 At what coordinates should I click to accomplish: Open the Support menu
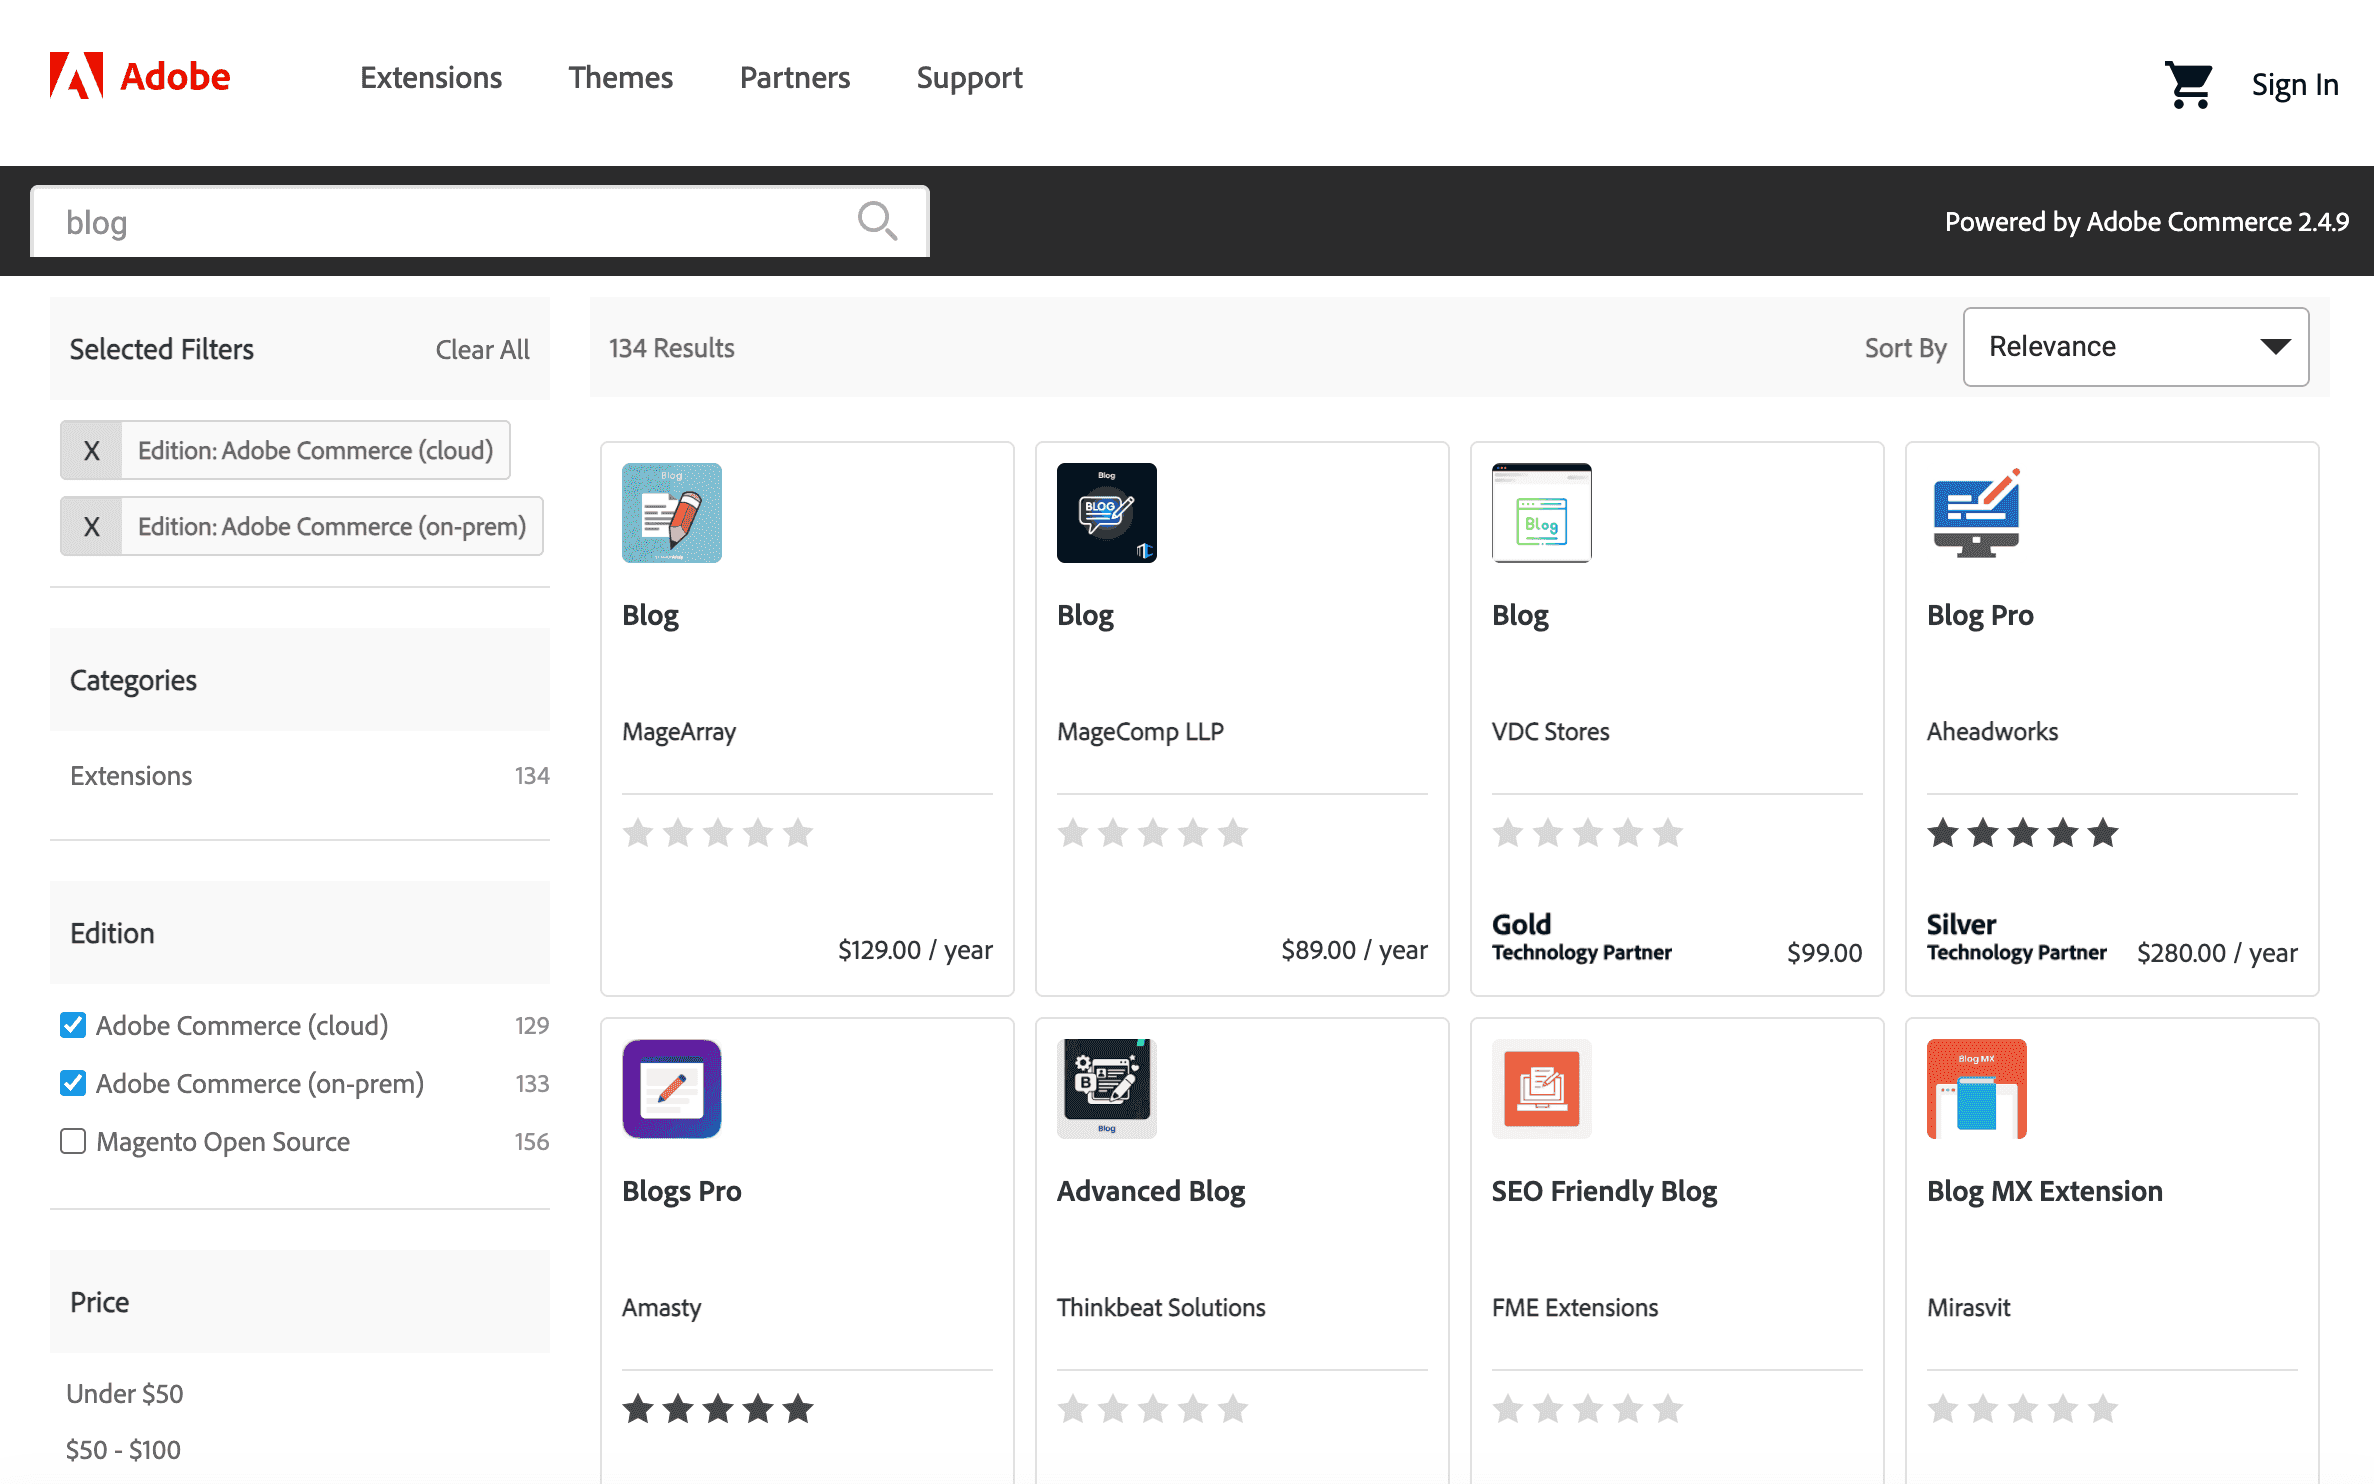pos(969,78)
